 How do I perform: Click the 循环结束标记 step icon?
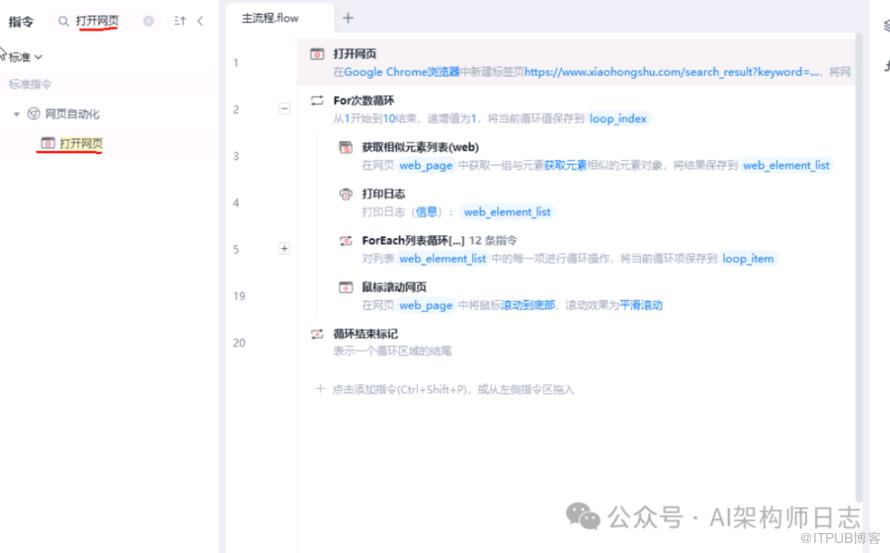(x=317, y=334)
